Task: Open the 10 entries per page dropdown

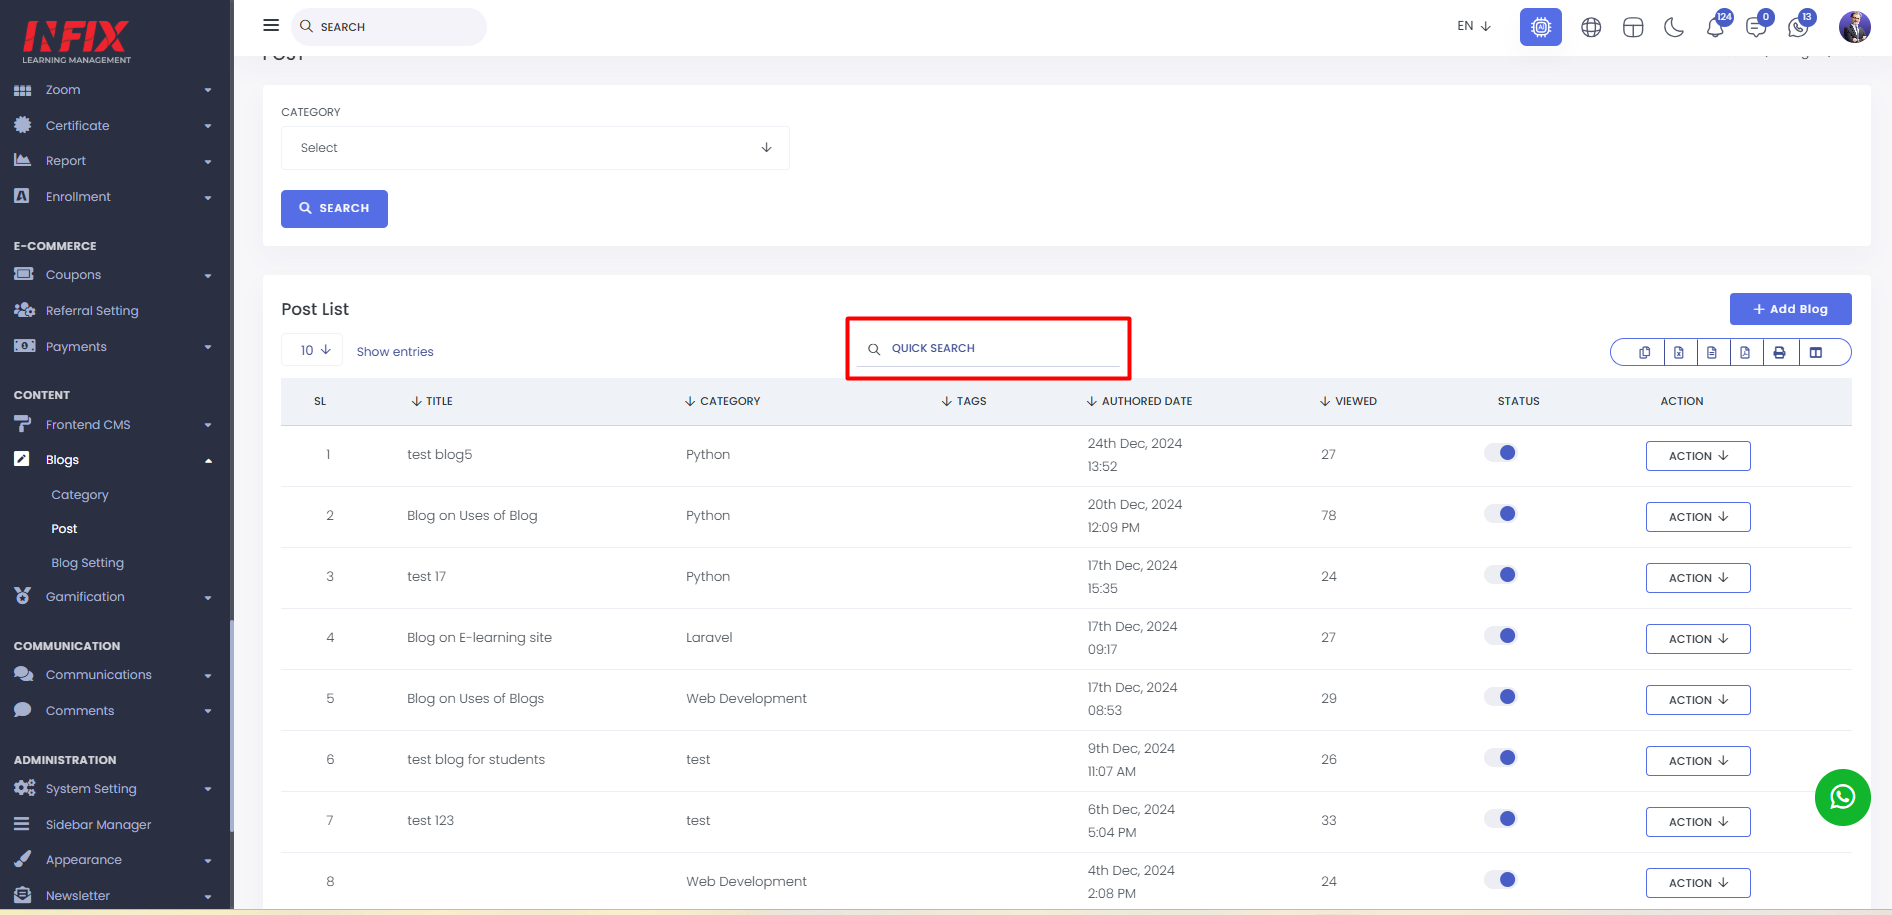Action: point(312,350)
